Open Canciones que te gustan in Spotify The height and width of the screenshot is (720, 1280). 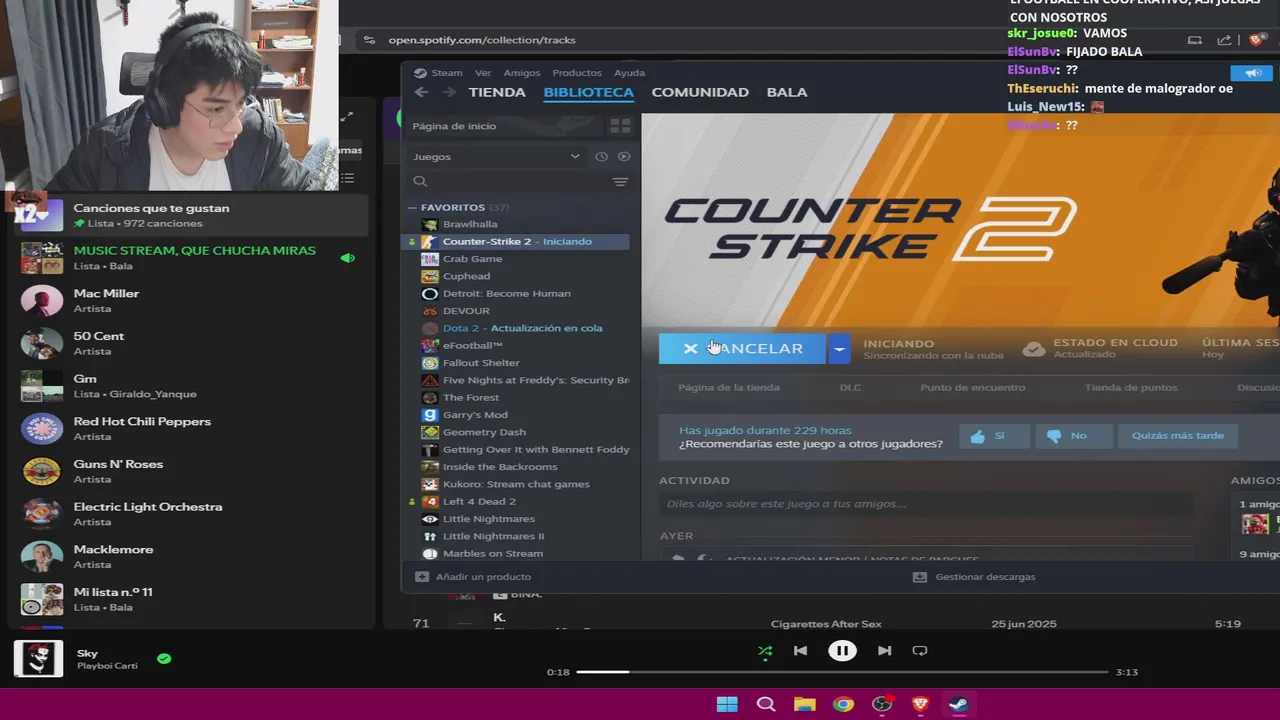[x=190, y=215]
